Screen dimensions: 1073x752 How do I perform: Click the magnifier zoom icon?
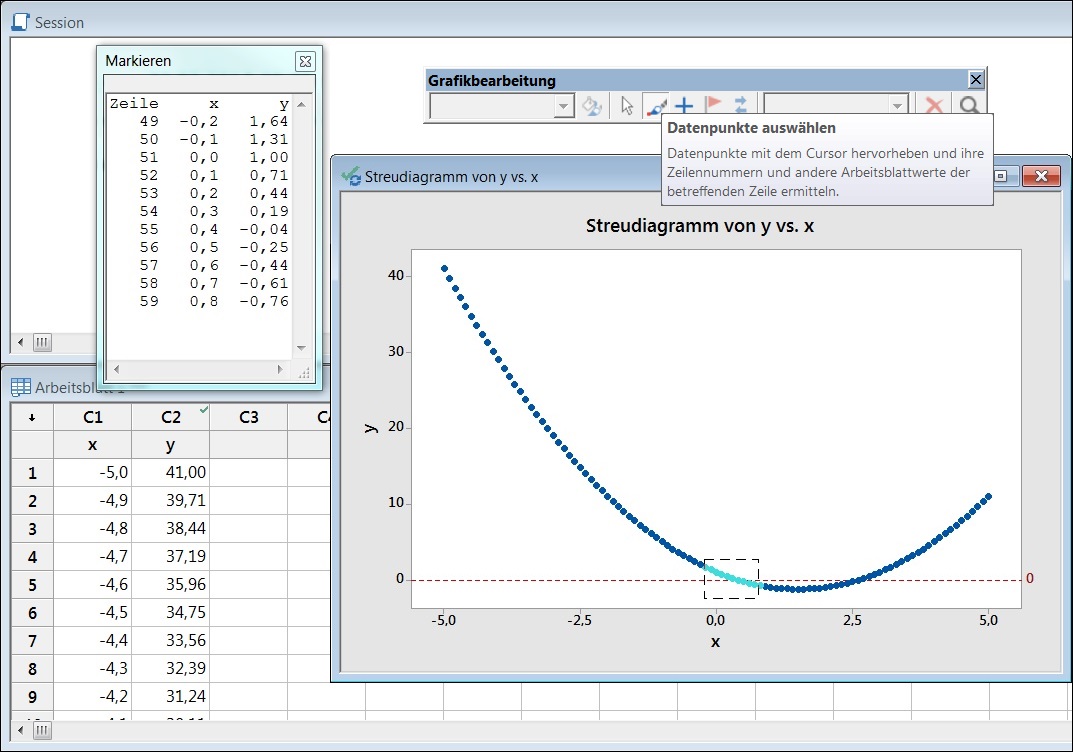(x=969, y=106)
